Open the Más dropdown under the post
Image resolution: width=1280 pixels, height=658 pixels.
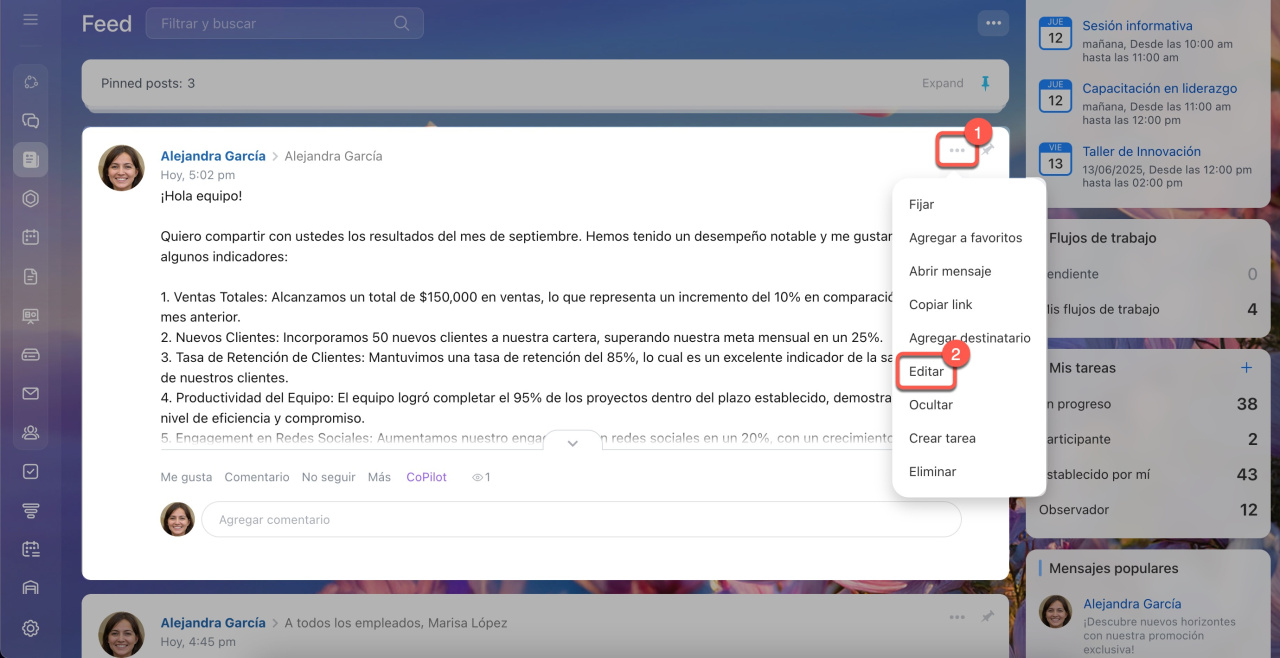click(379, 477)
